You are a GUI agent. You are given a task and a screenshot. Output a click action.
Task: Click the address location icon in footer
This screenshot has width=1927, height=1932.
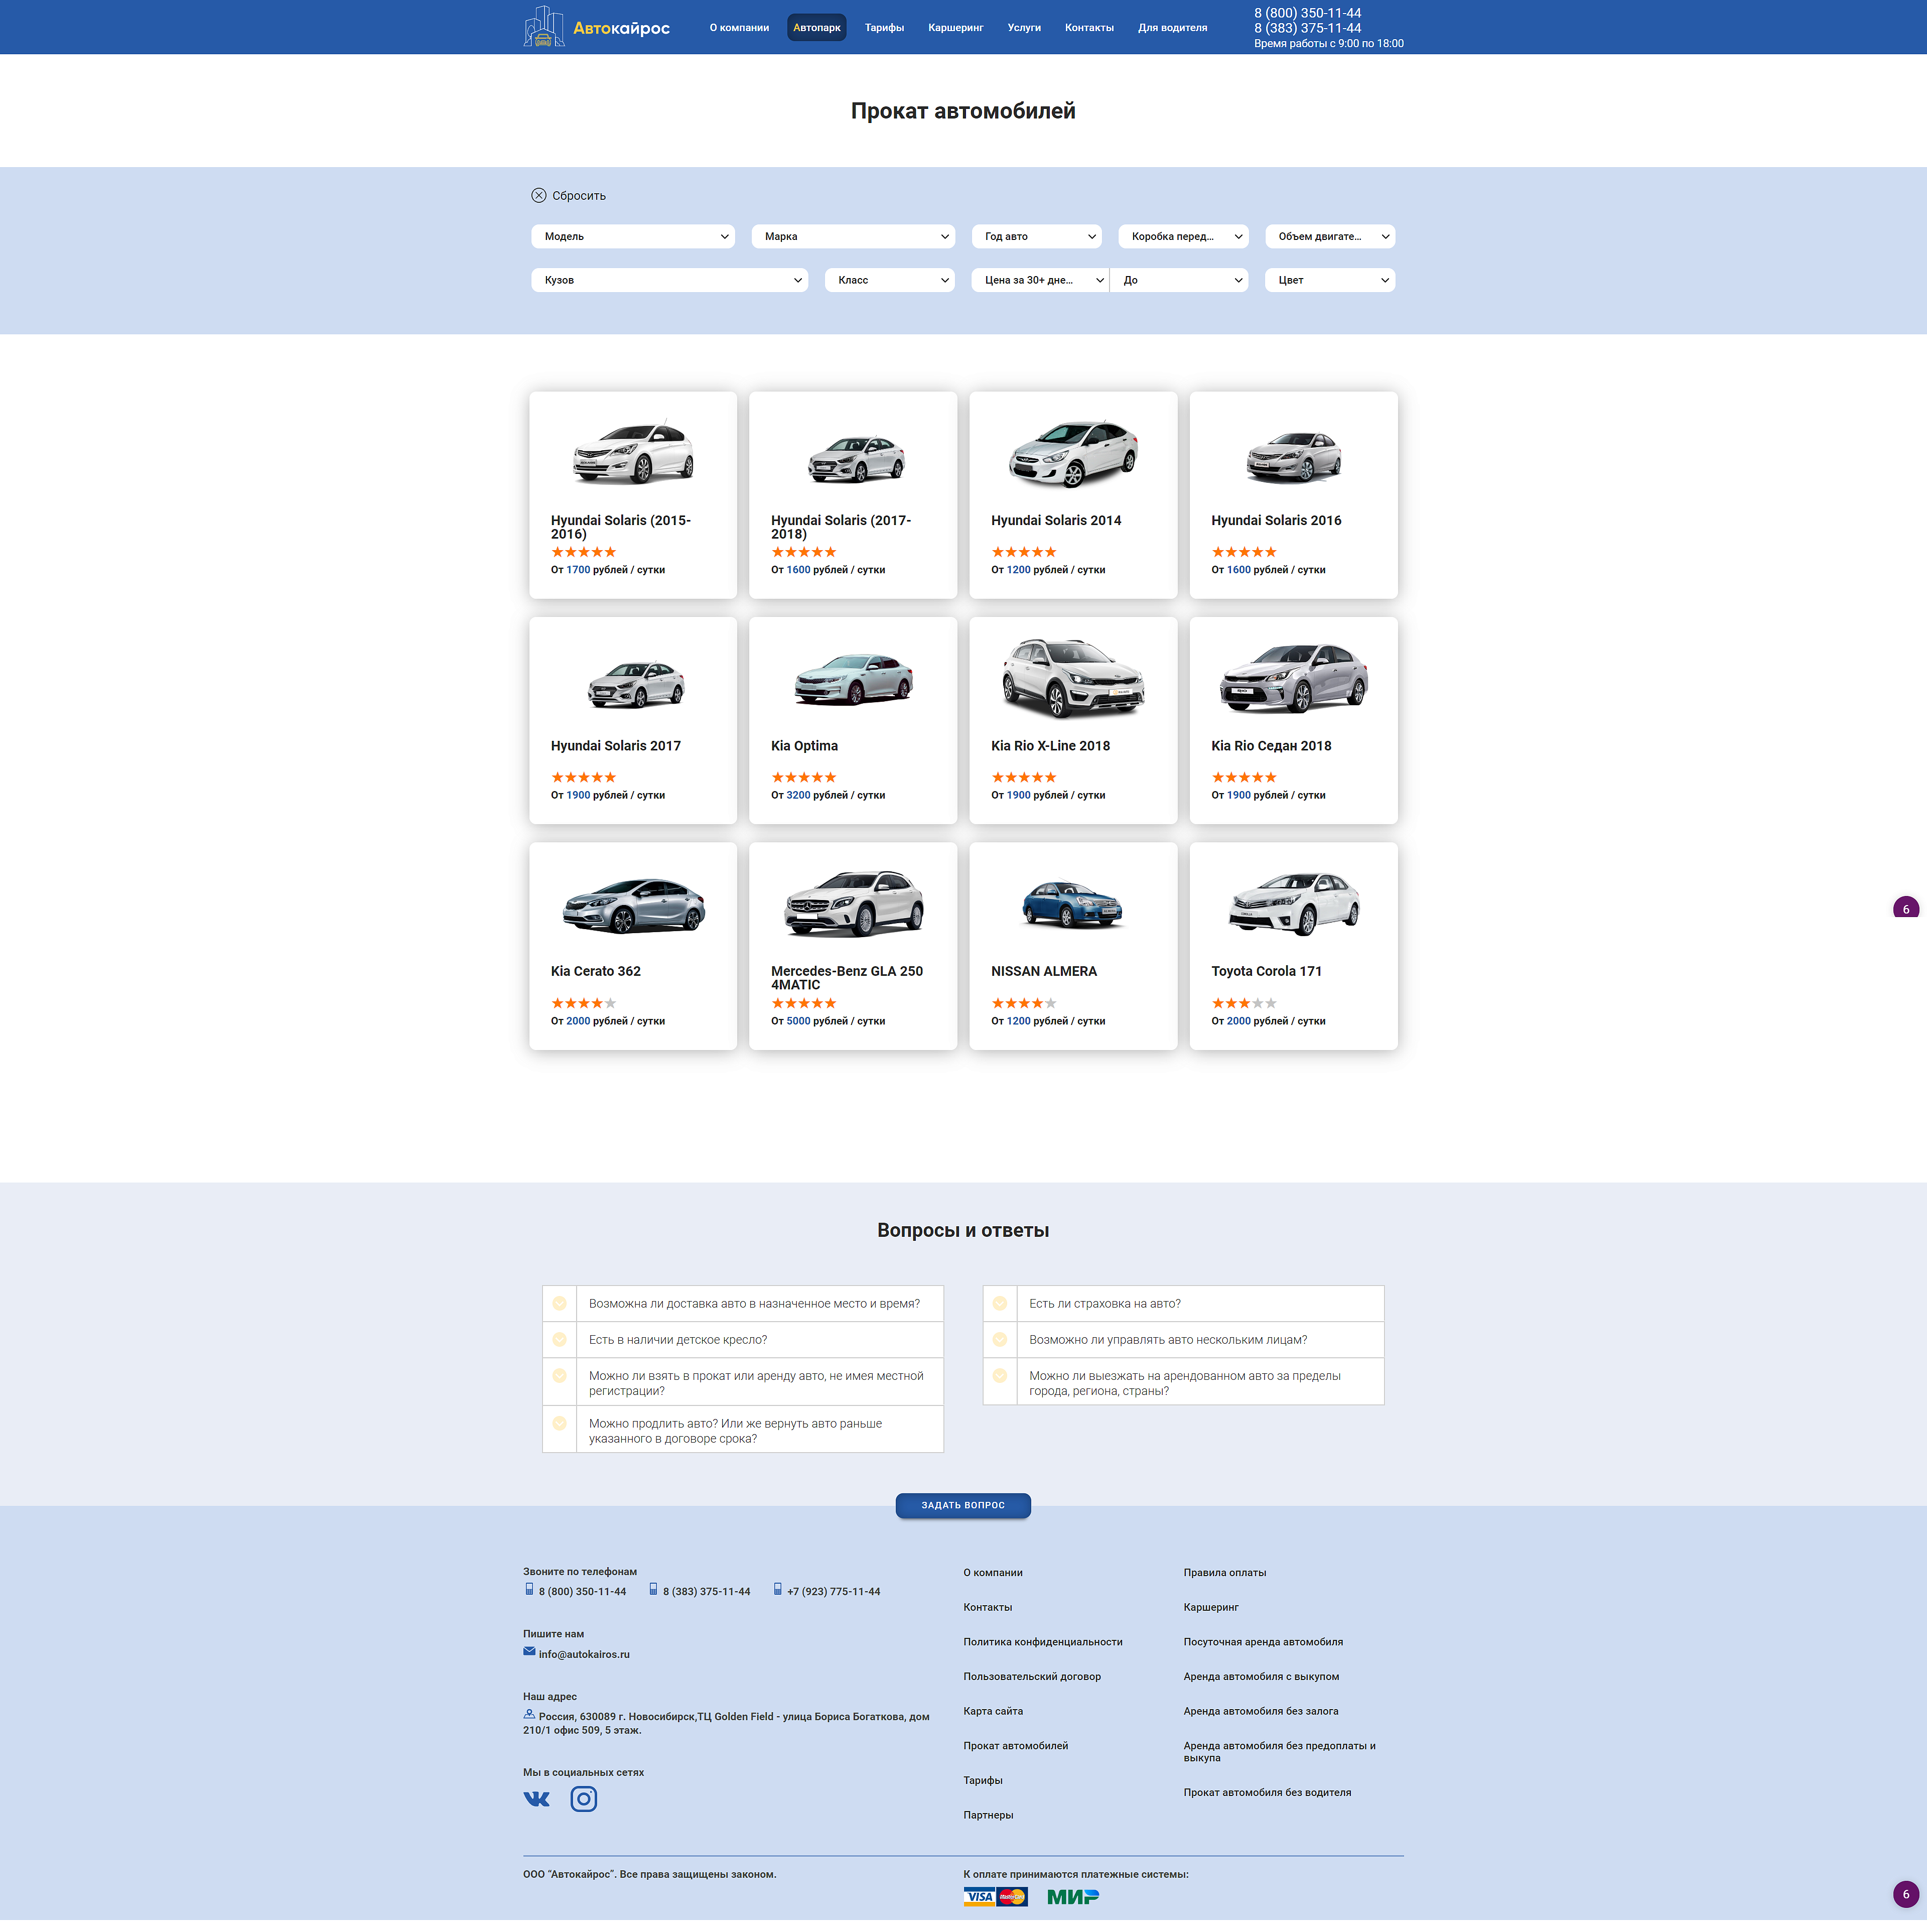click(x=529, y=1726)
